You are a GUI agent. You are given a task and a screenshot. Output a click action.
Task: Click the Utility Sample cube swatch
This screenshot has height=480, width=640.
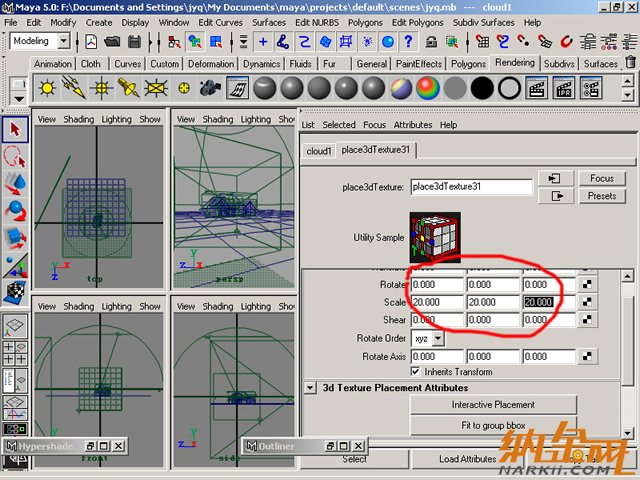click(435, 237)
